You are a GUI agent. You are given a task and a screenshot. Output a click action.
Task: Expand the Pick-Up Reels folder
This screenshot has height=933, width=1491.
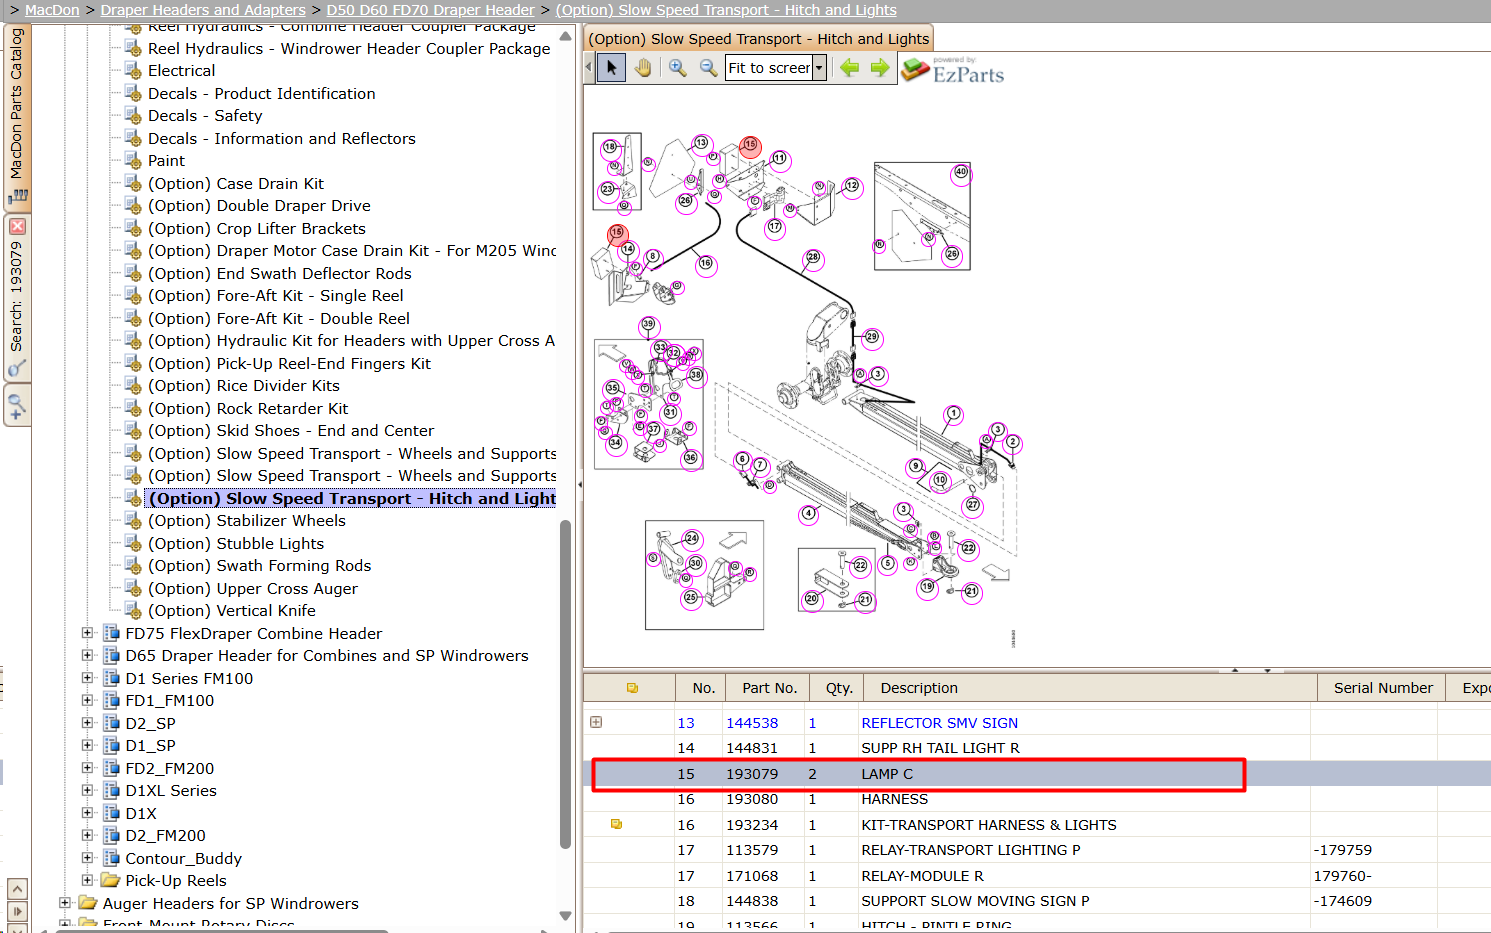[x=87, y=880]
